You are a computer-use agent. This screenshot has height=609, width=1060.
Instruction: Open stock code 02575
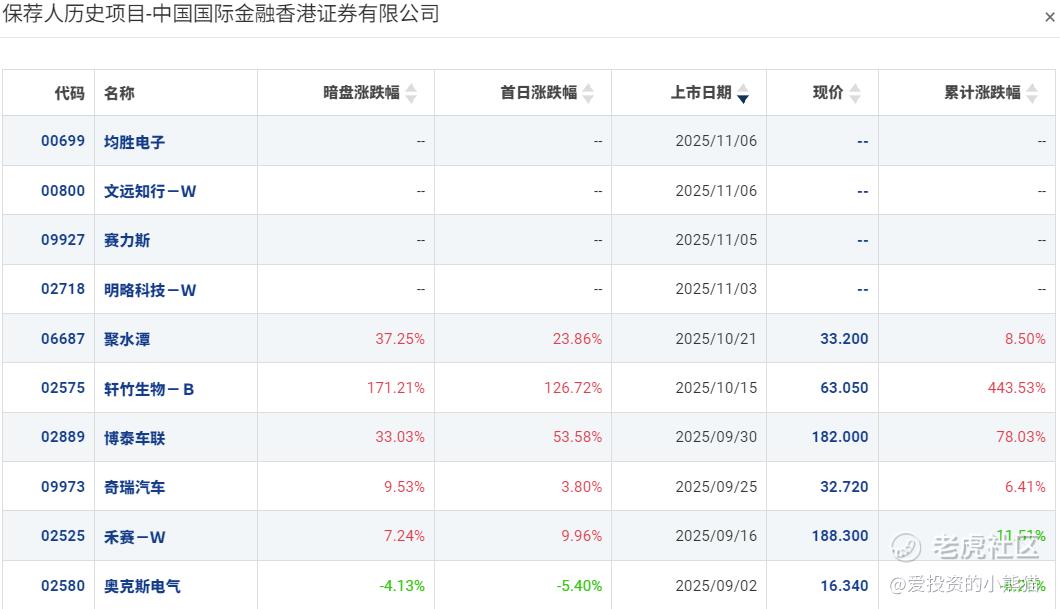[63, 387]
